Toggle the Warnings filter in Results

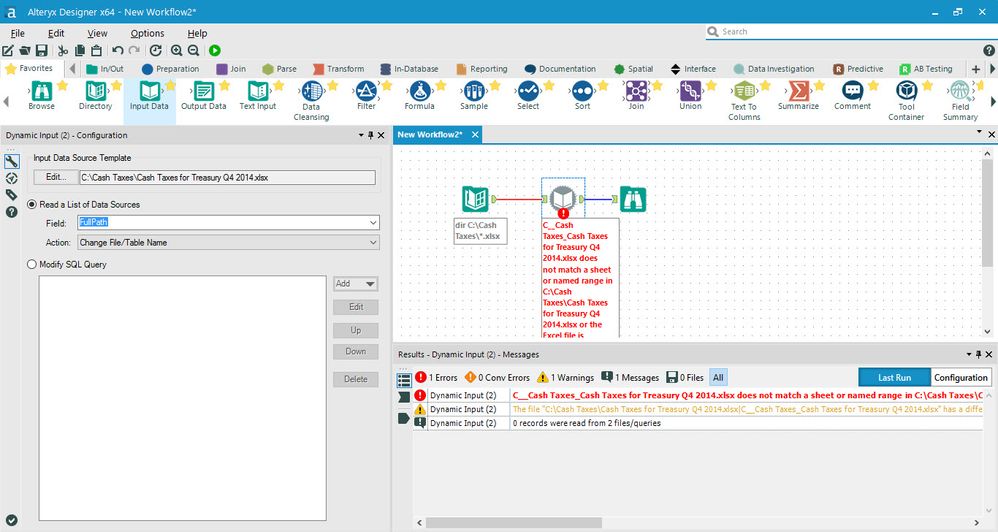[565, 377]
